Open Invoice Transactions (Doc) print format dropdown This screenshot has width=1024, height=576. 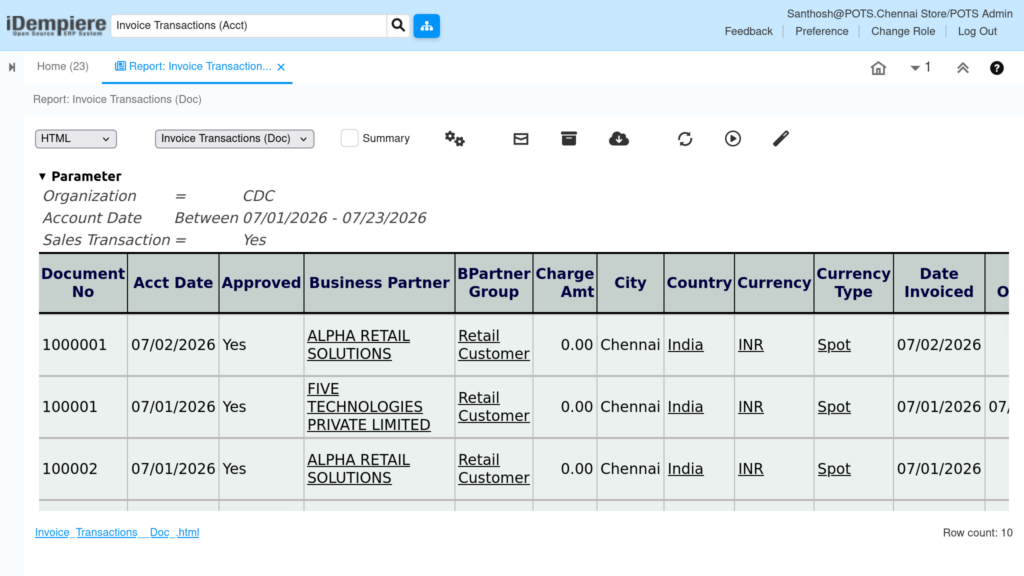pyautogui.click(x=234, y=138)
